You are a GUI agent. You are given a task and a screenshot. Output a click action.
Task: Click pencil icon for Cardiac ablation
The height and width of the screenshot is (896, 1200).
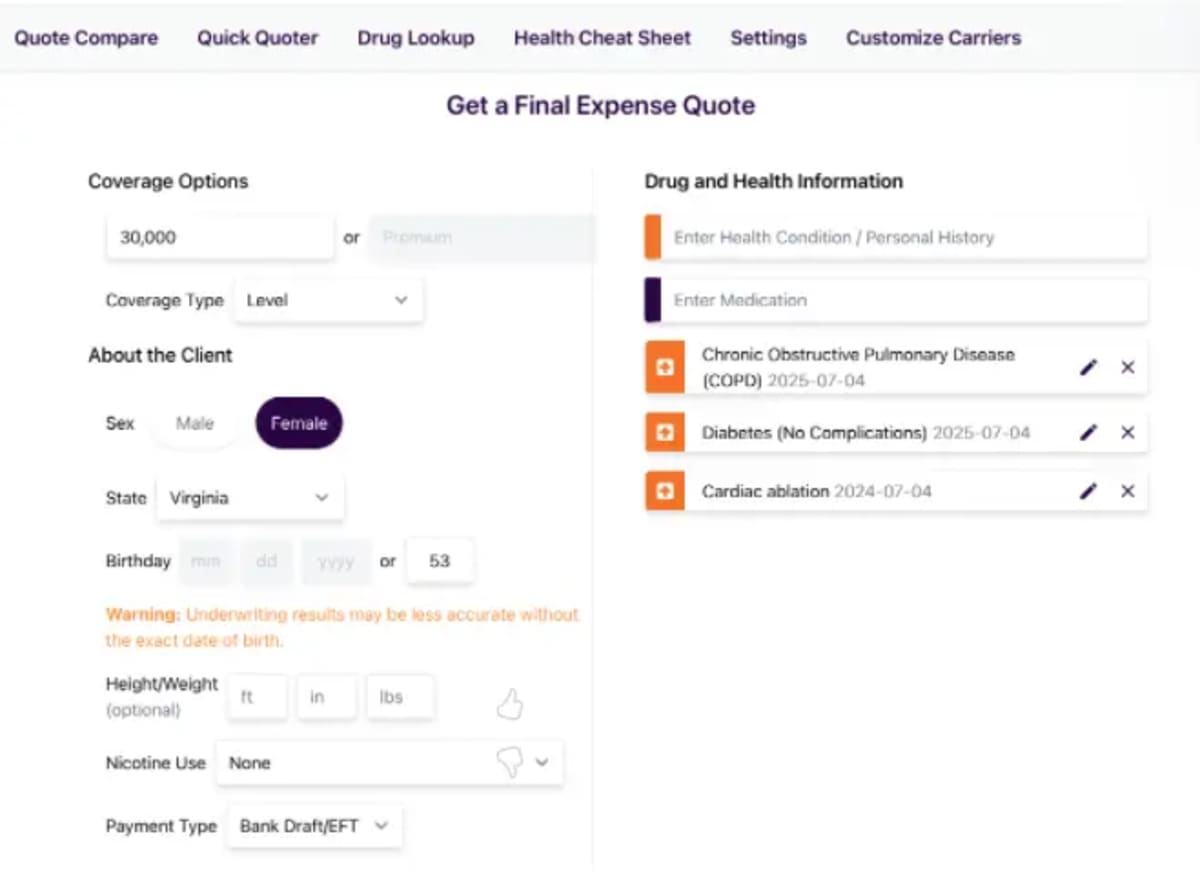(1088, 491)
